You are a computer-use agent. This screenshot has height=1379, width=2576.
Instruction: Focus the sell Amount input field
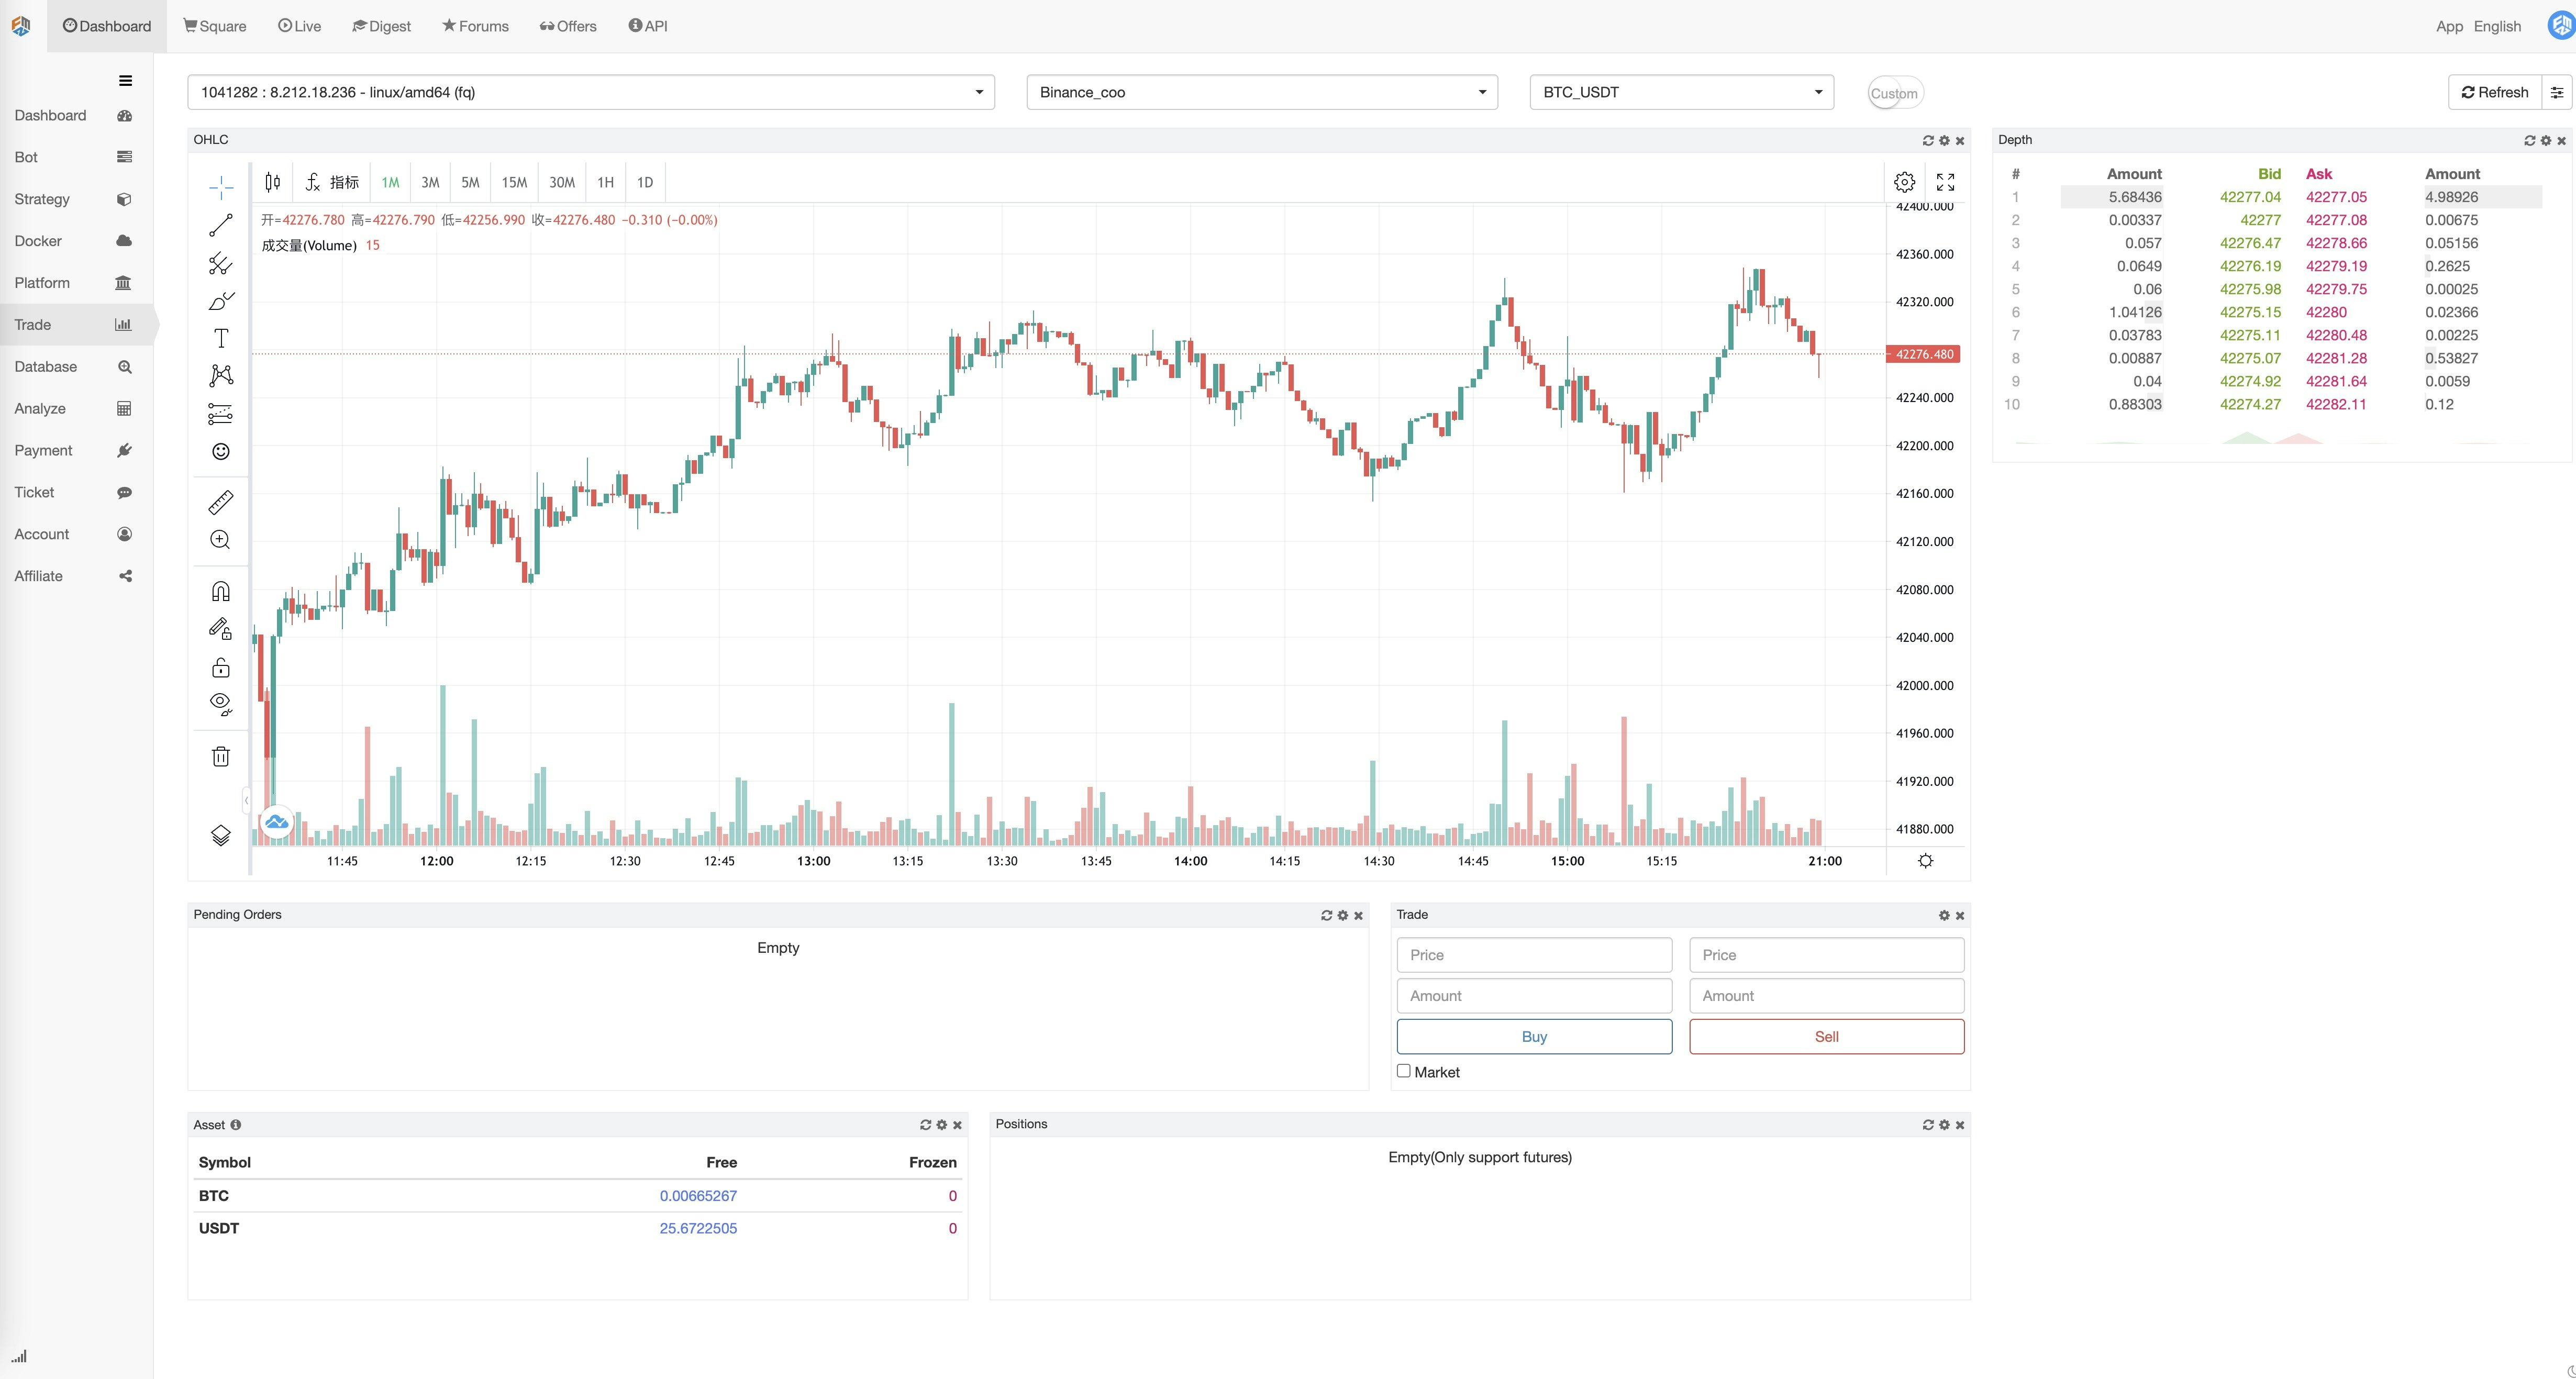click(x=1827, y=996)
